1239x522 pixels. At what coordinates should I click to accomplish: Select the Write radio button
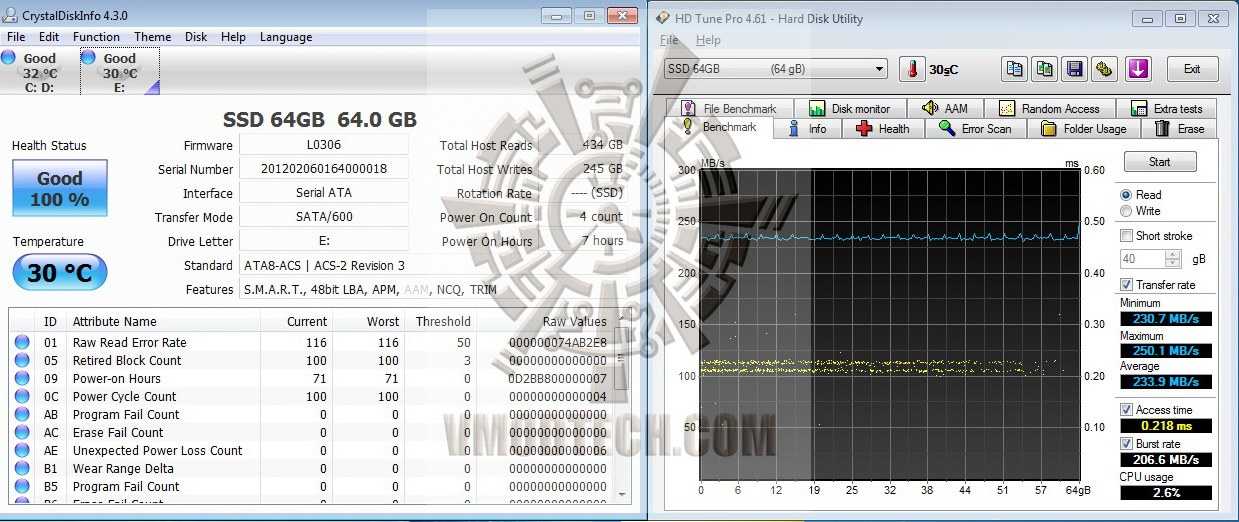(1127, 211)
